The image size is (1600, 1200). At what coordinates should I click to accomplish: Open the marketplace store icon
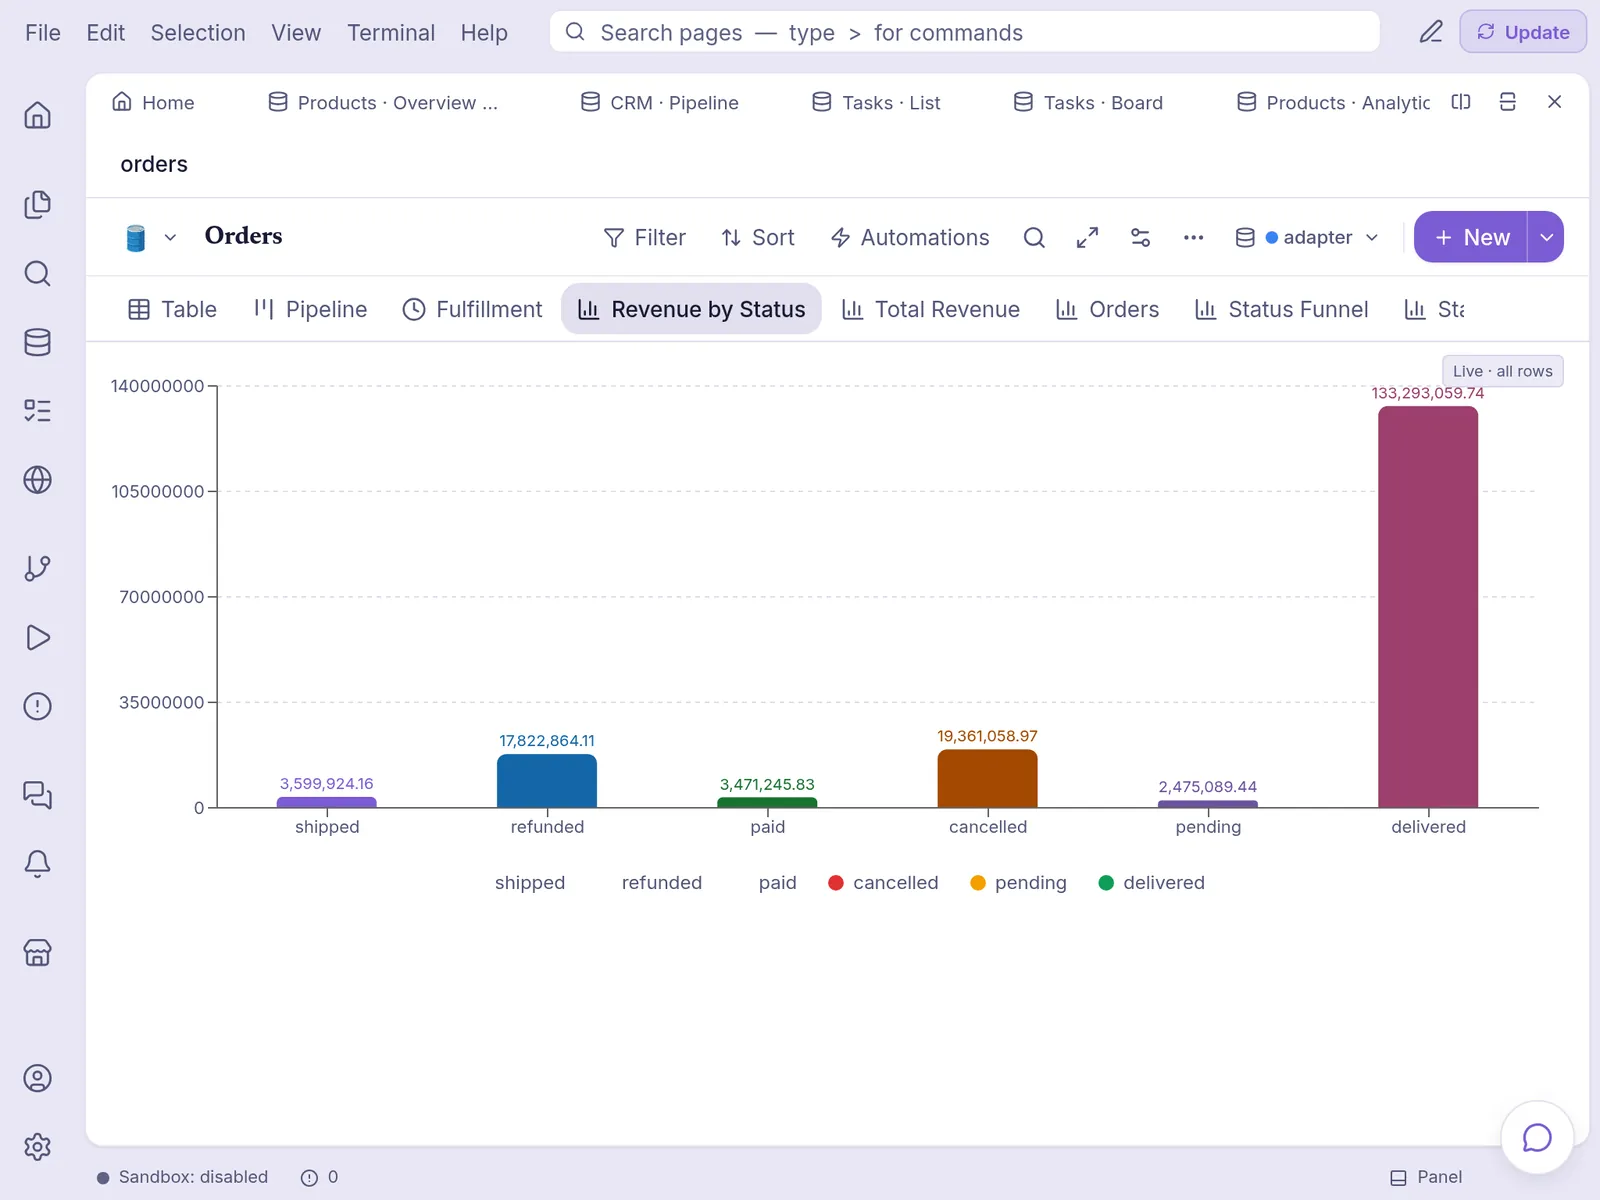click(x=37, y=953)
